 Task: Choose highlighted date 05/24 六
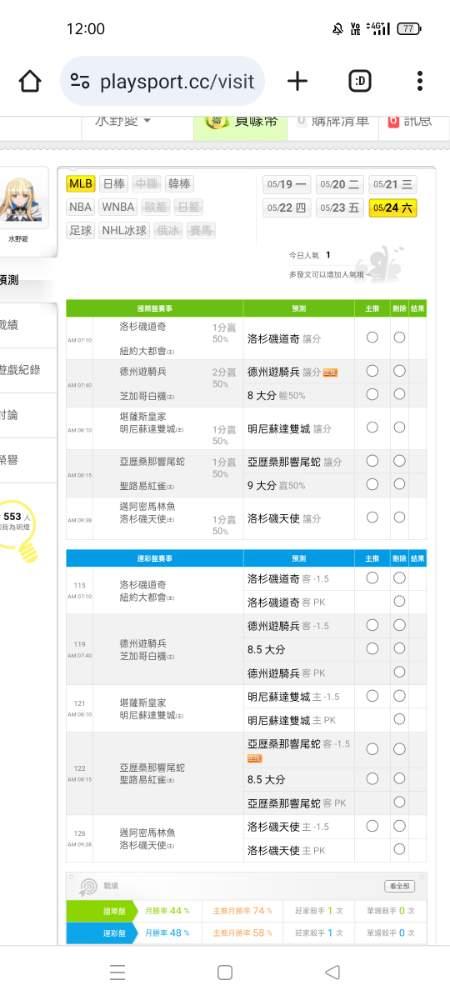393,208
